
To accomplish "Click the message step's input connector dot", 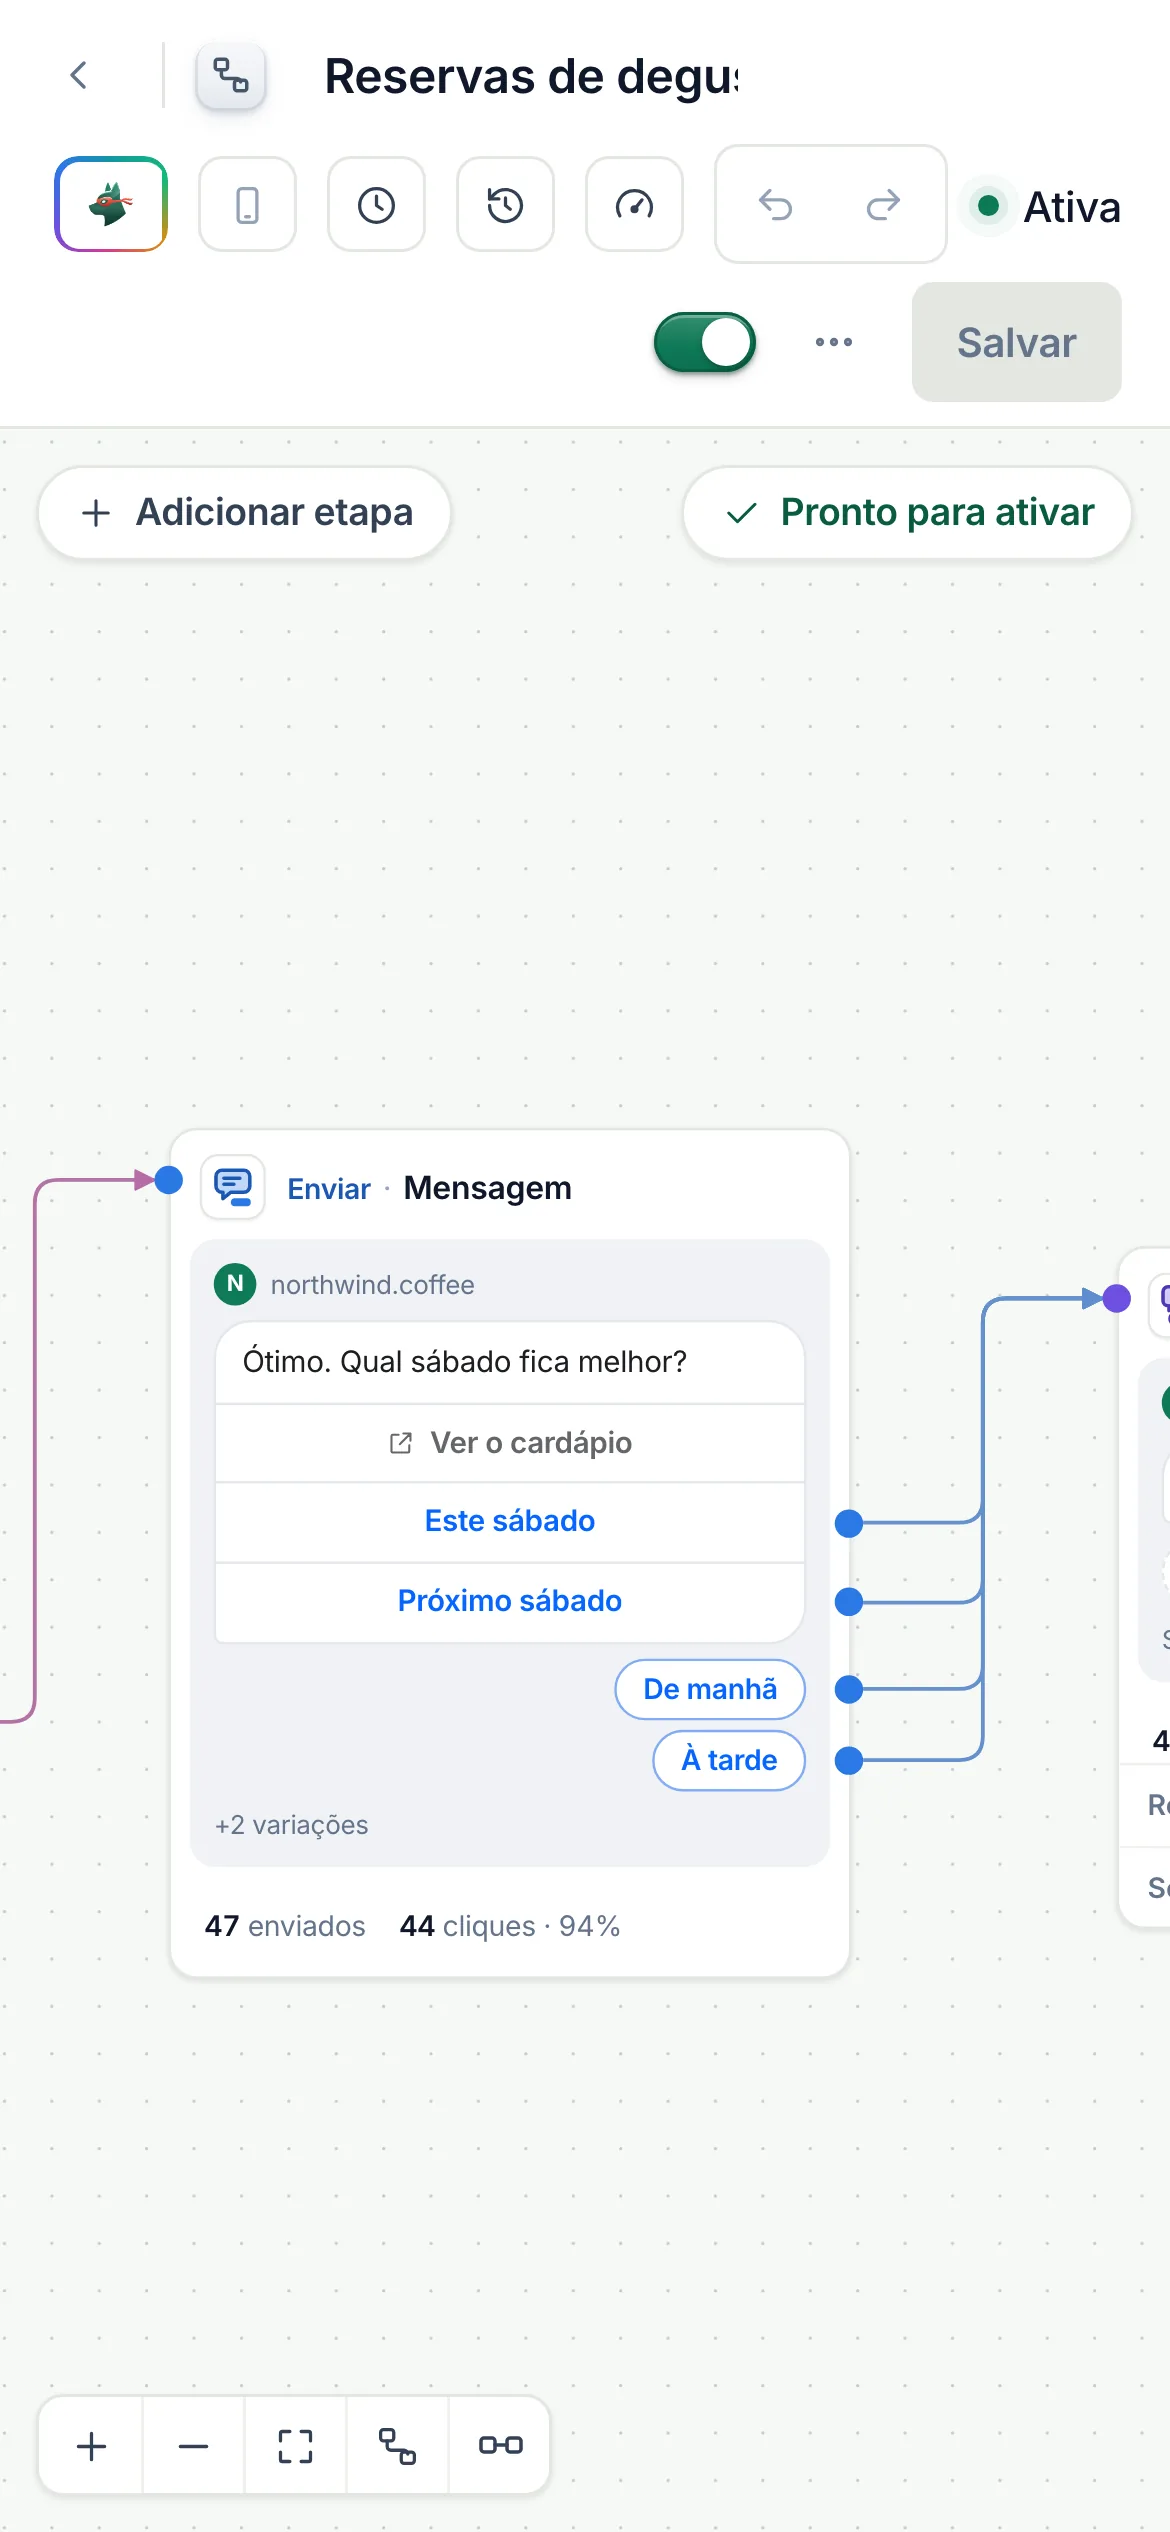I will click(169, 1180).
